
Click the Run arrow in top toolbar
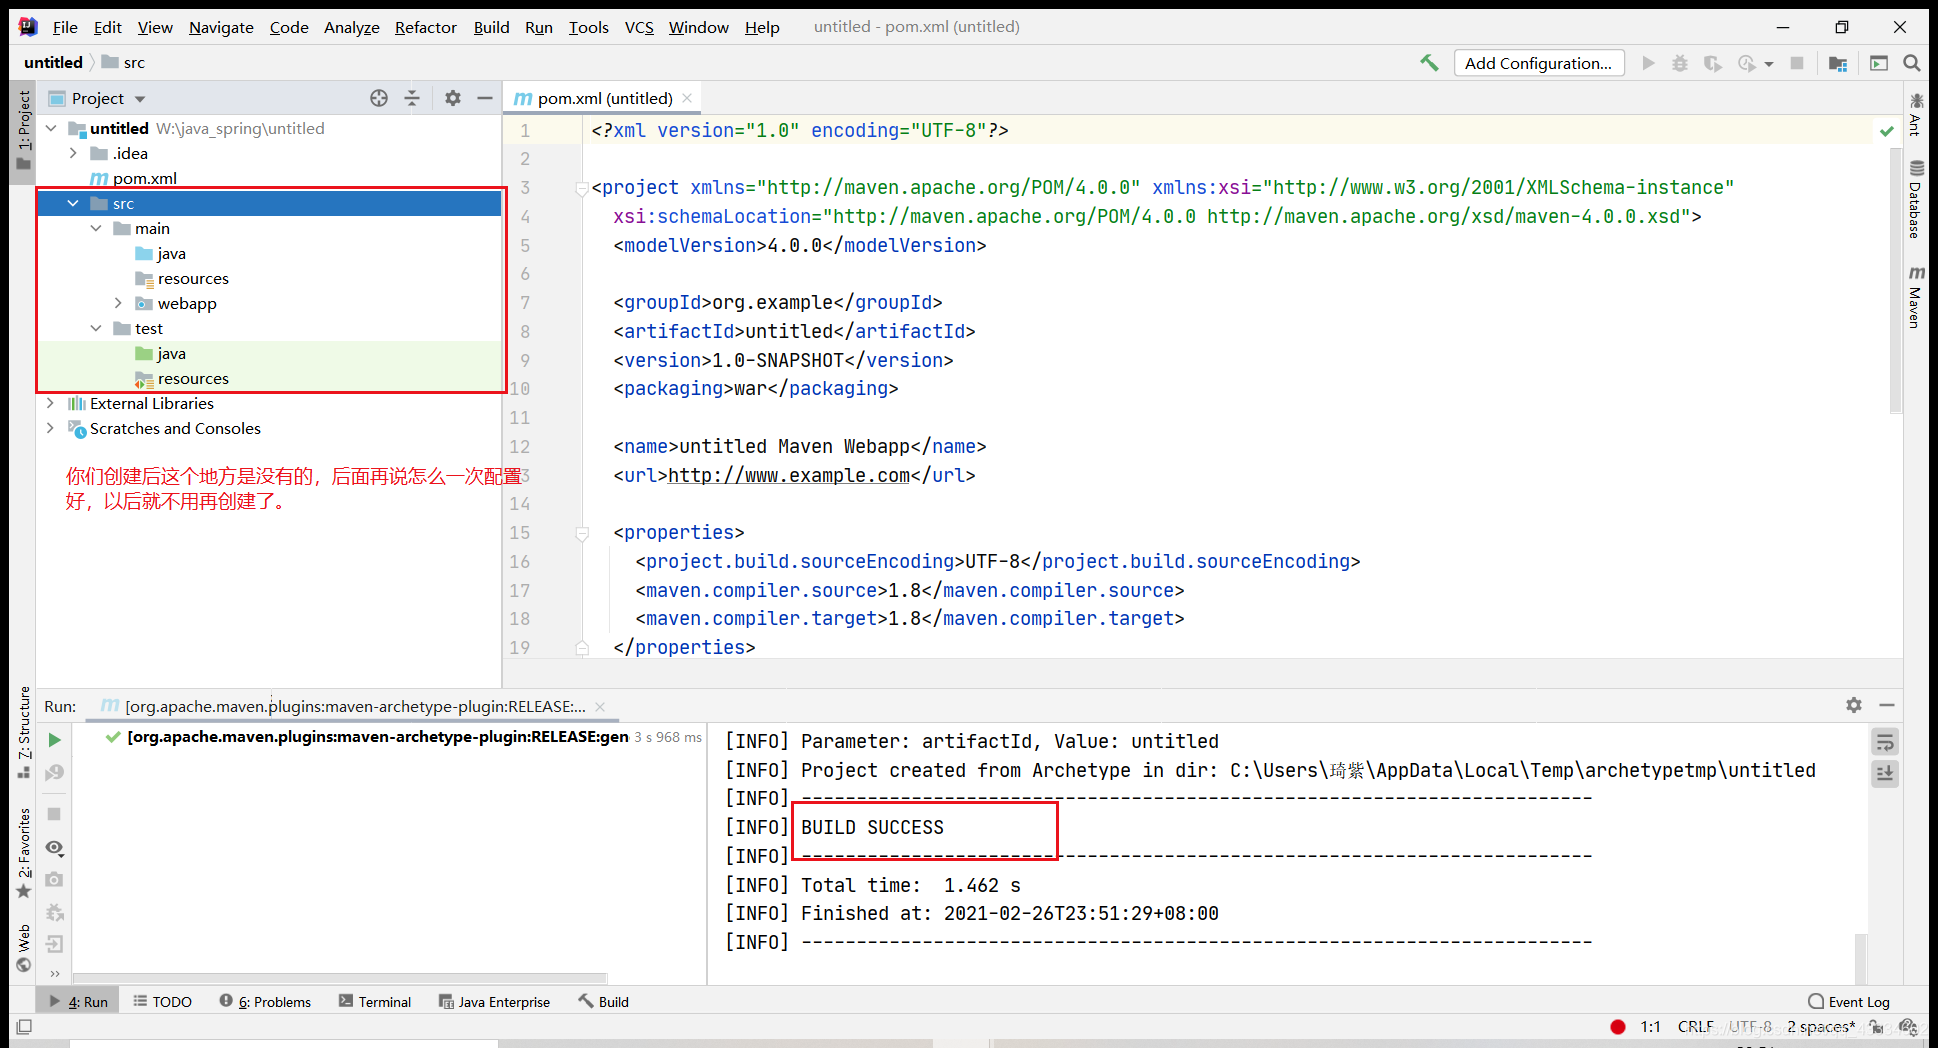tap(1648, 63)
